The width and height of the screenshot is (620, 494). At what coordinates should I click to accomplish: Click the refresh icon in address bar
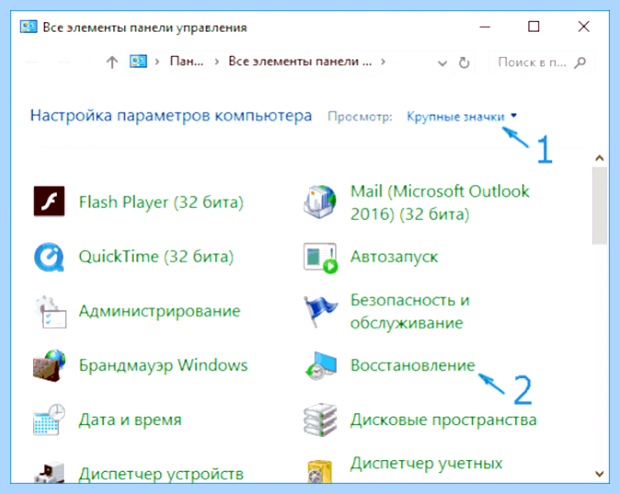[x=464, y=62]
